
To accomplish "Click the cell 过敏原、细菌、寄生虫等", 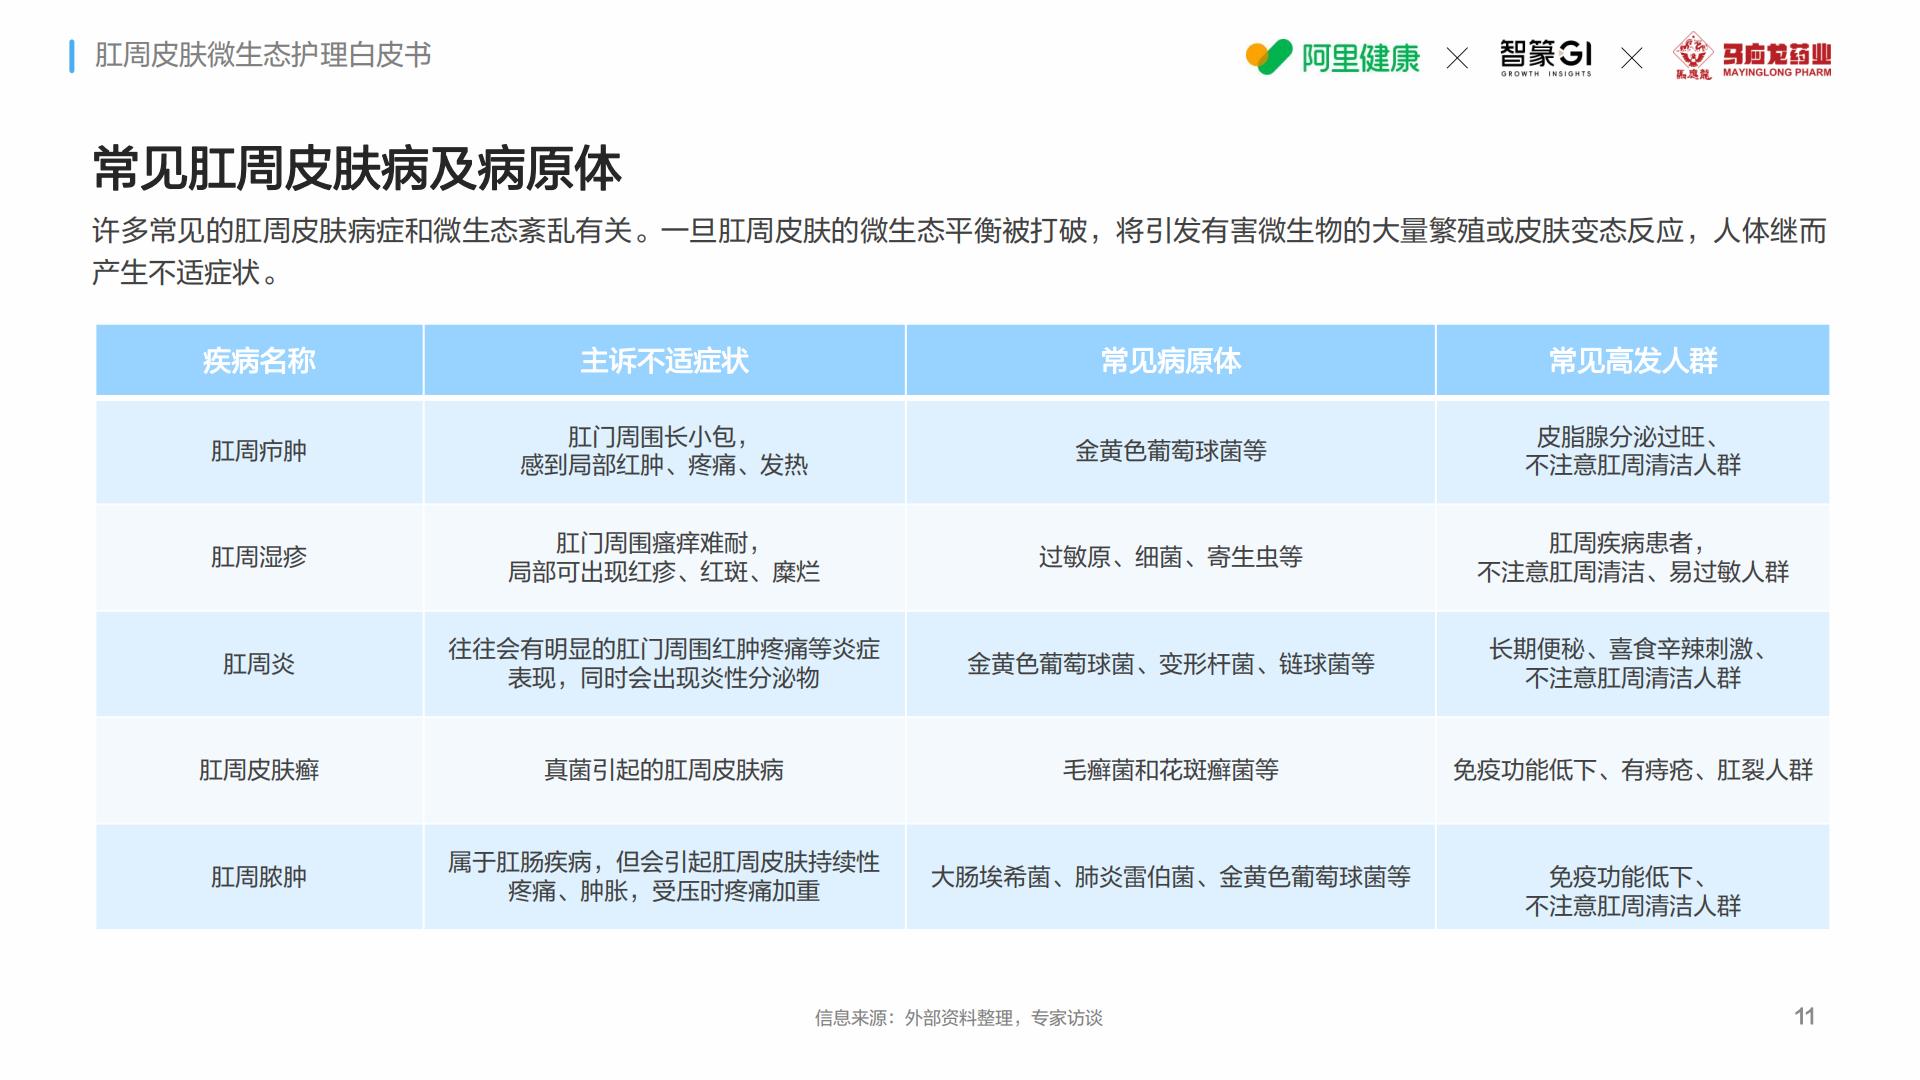I will tap(1170, 557).
